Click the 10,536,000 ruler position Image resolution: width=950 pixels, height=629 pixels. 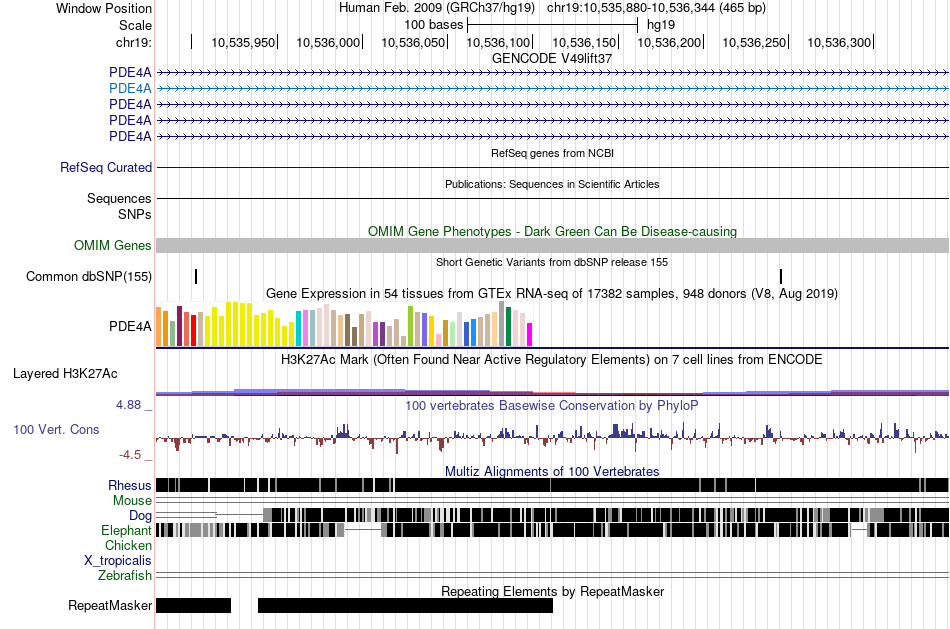click(x=328, y=42)
